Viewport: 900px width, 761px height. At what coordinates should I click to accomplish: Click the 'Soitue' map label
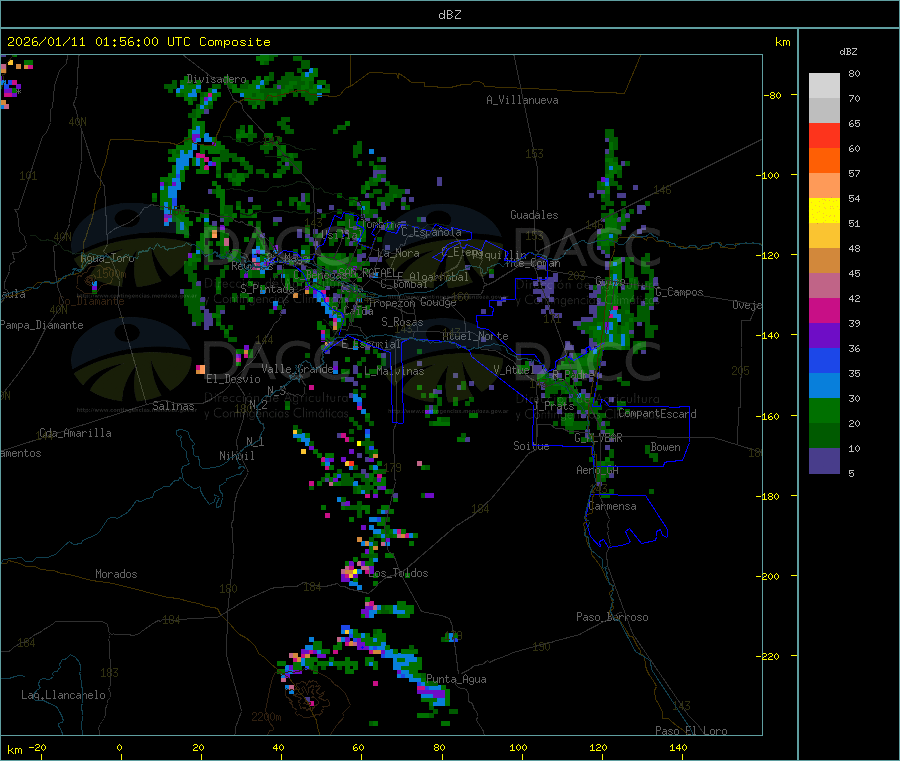[531, 446]
